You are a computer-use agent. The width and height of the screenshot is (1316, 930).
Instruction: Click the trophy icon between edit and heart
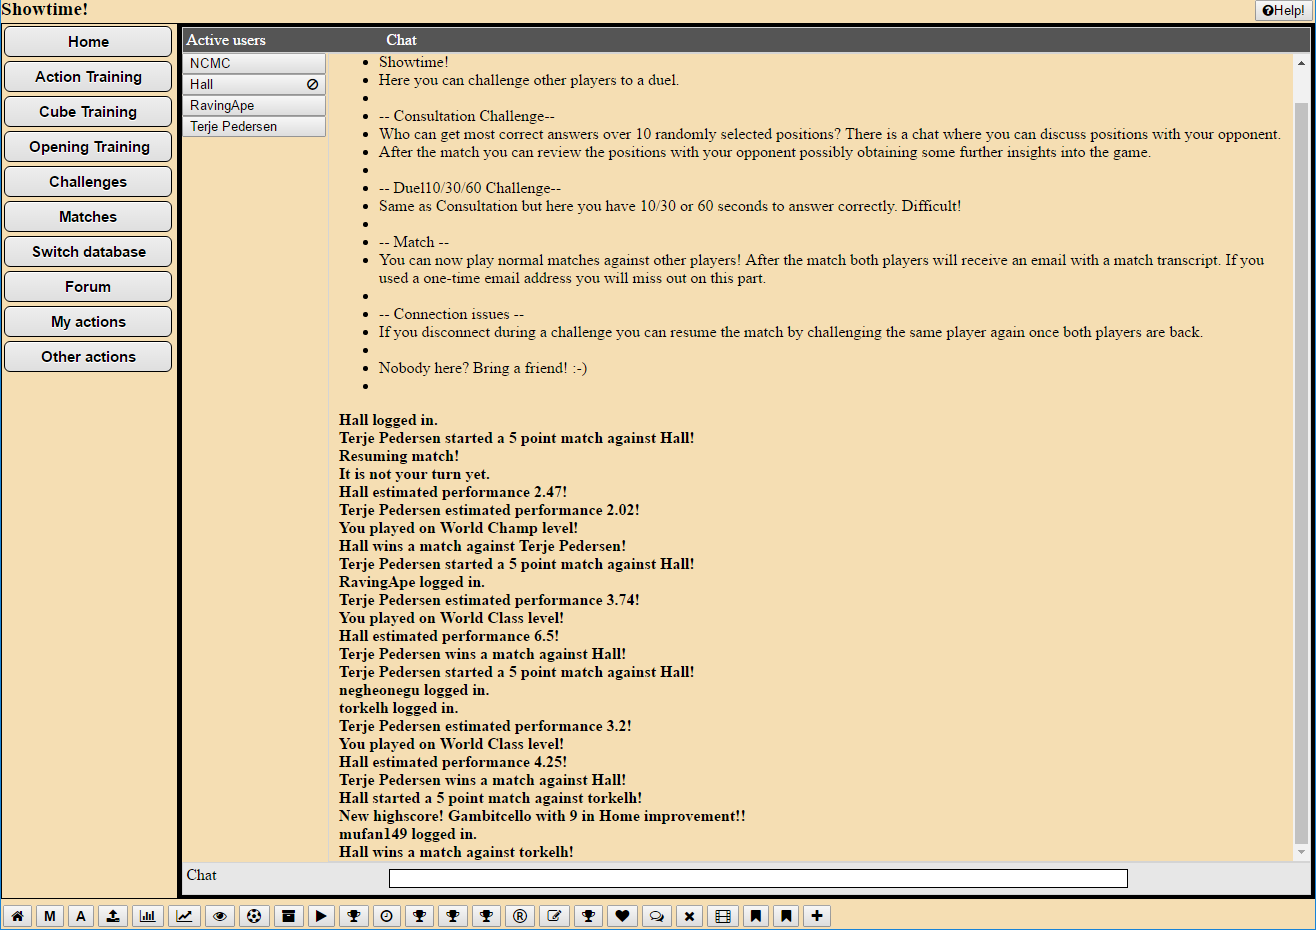point(589,916)
